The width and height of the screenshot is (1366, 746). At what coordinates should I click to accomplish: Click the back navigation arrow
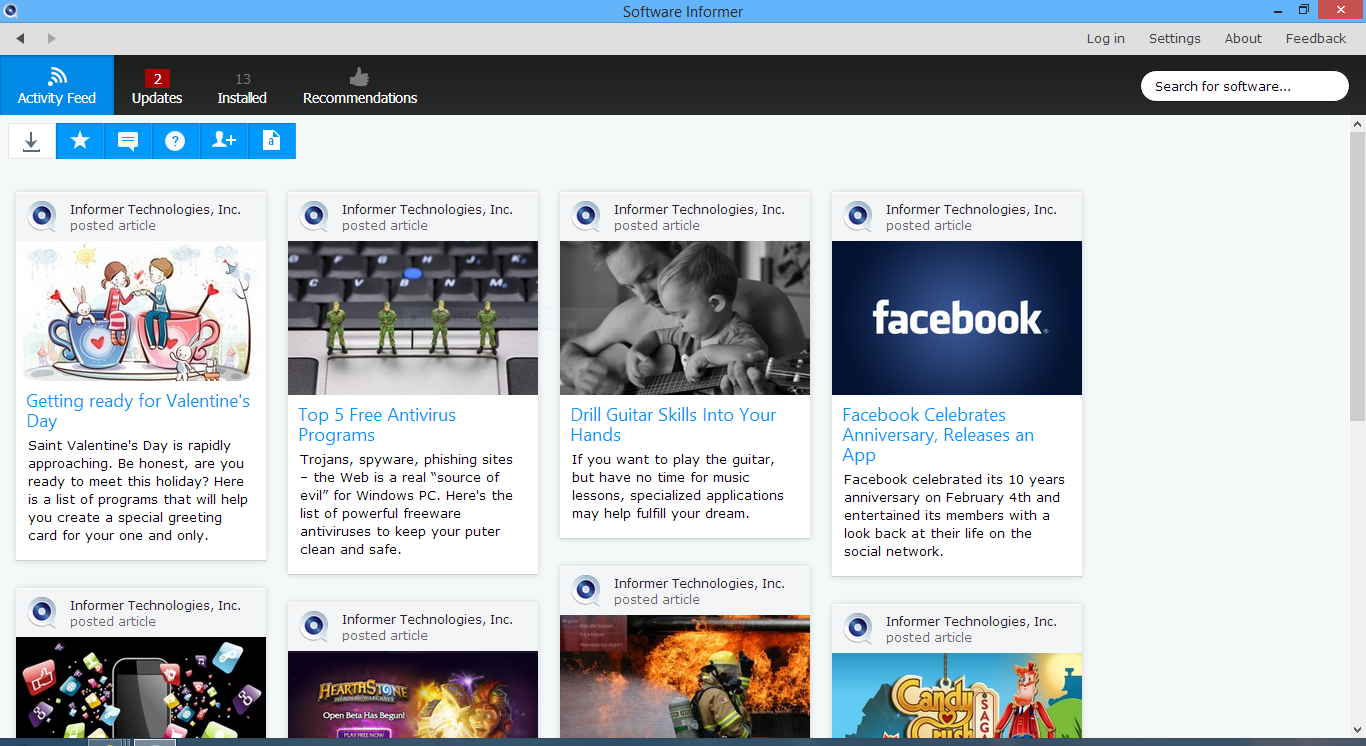pyautogui.click(x=20, y=38)
